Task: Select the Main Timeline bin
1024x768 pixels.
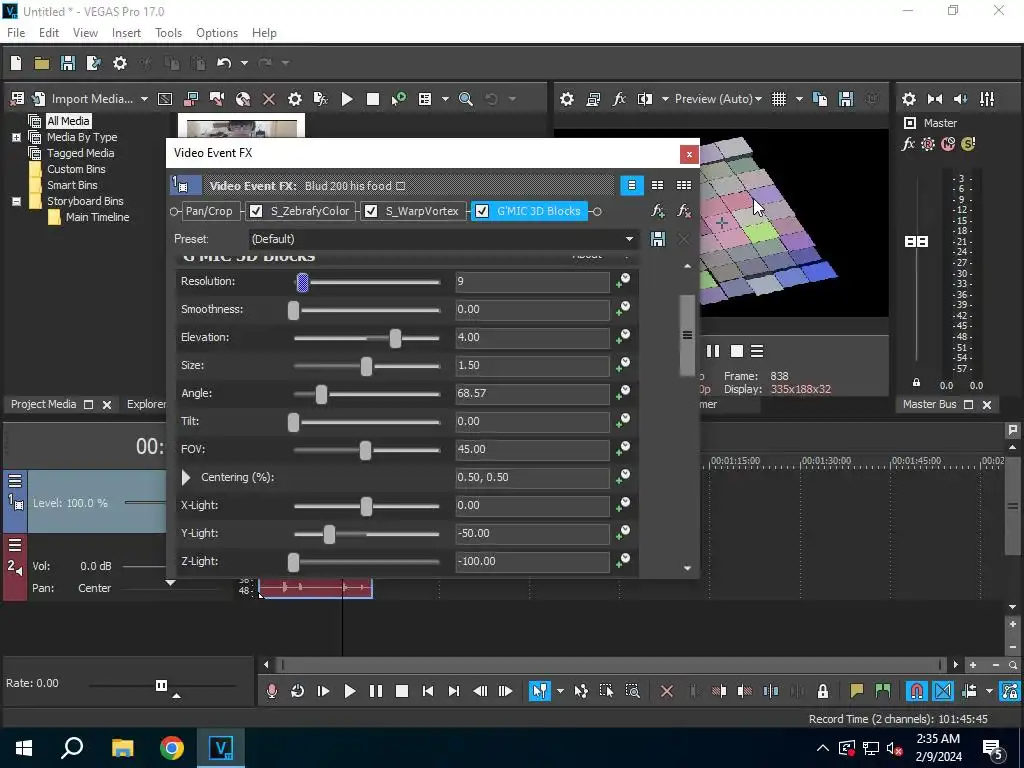Action: [97, 217]
